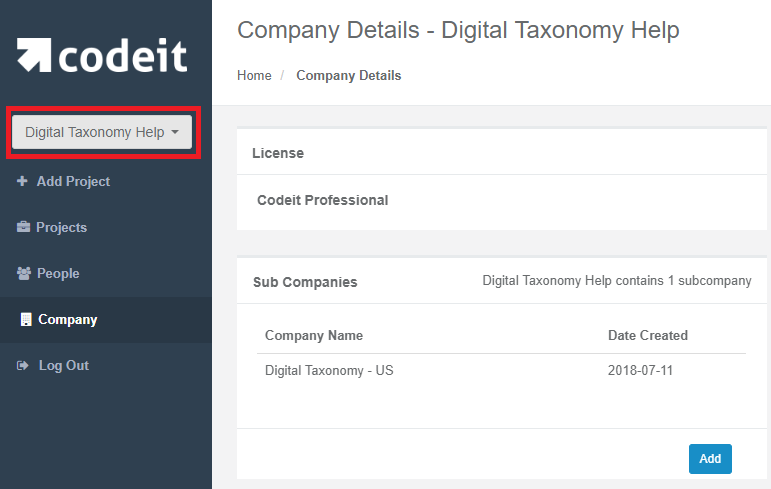Click the codeit arrow logo icon
771x489 pixels.
coord(34,55)
